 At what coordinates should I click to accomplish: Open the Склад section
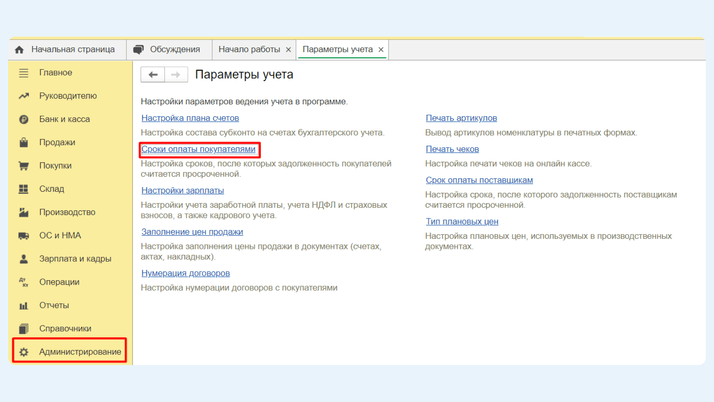pos(70,189)
